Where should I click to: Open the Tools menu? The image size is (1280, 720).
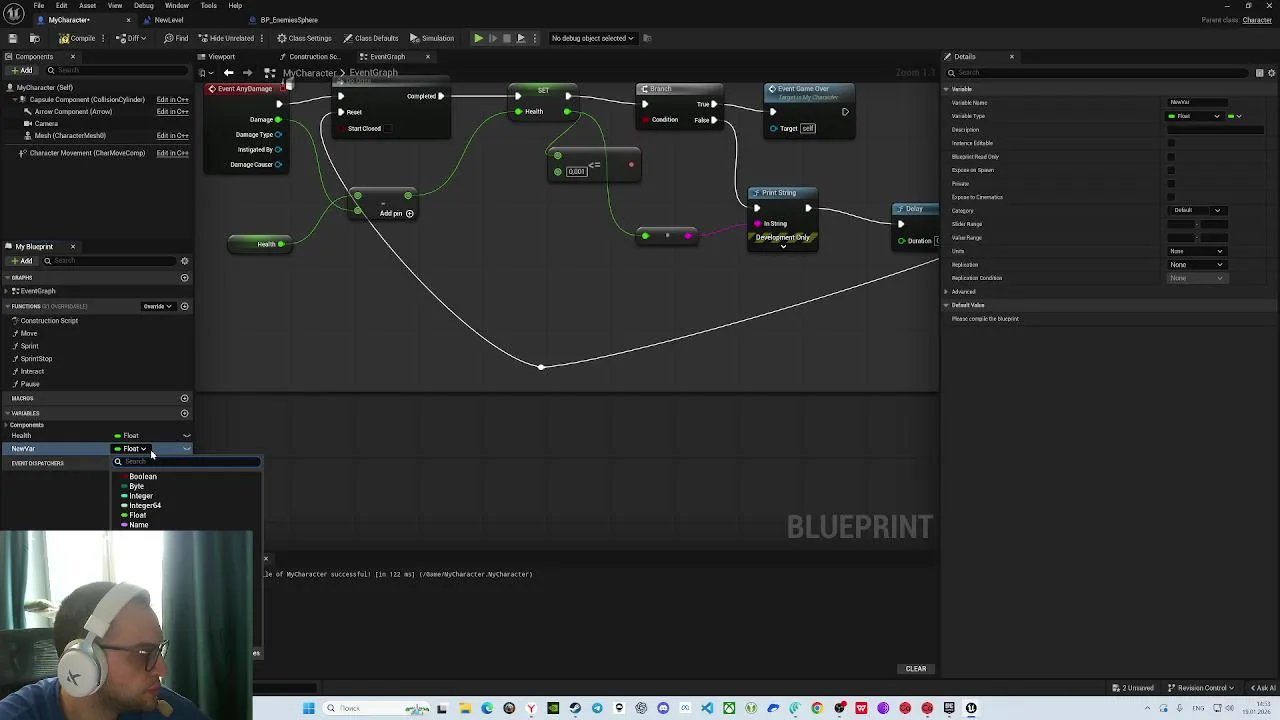208,5
